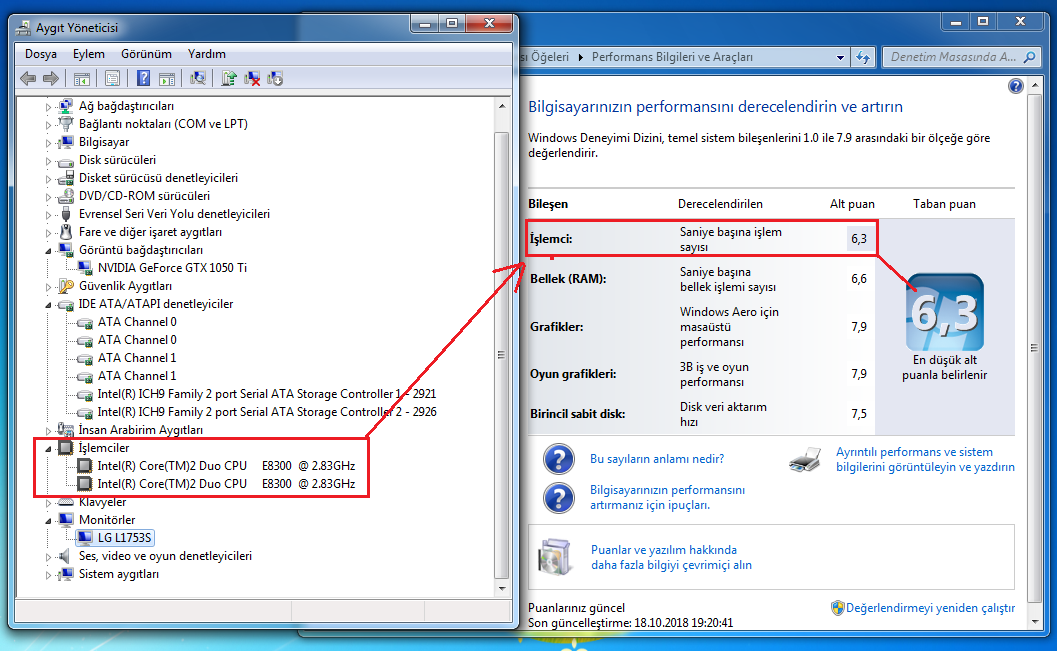Open the Görünüm menu
The width and height of the screenshot is (1057, 651).
[146, 54]
